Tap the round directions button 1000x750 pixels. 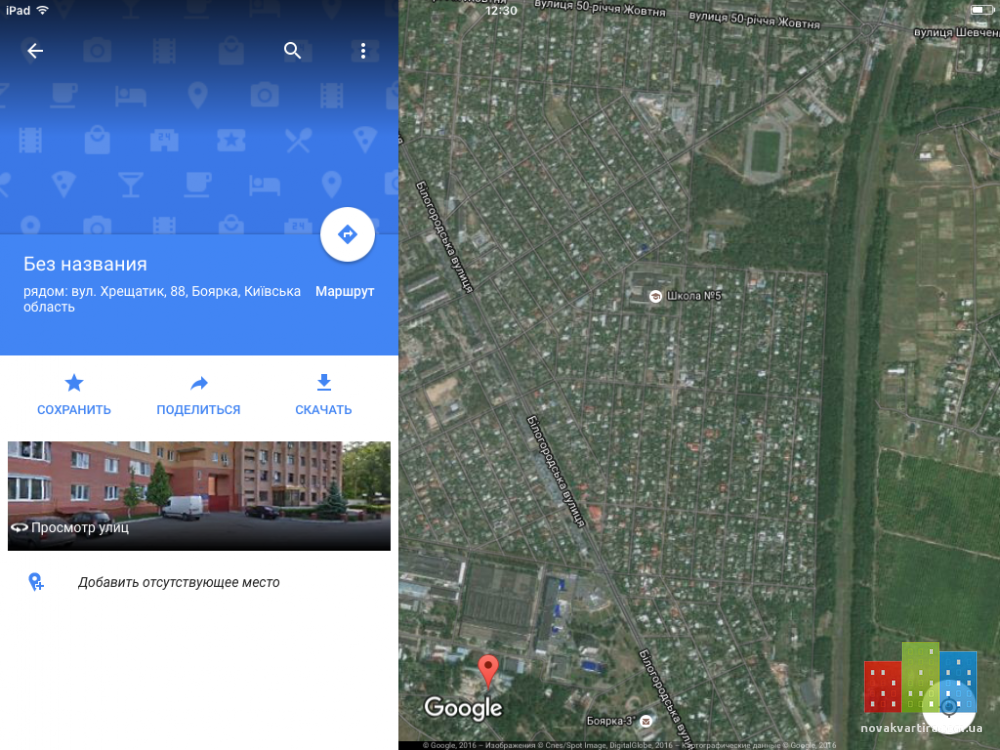point(347,235)
